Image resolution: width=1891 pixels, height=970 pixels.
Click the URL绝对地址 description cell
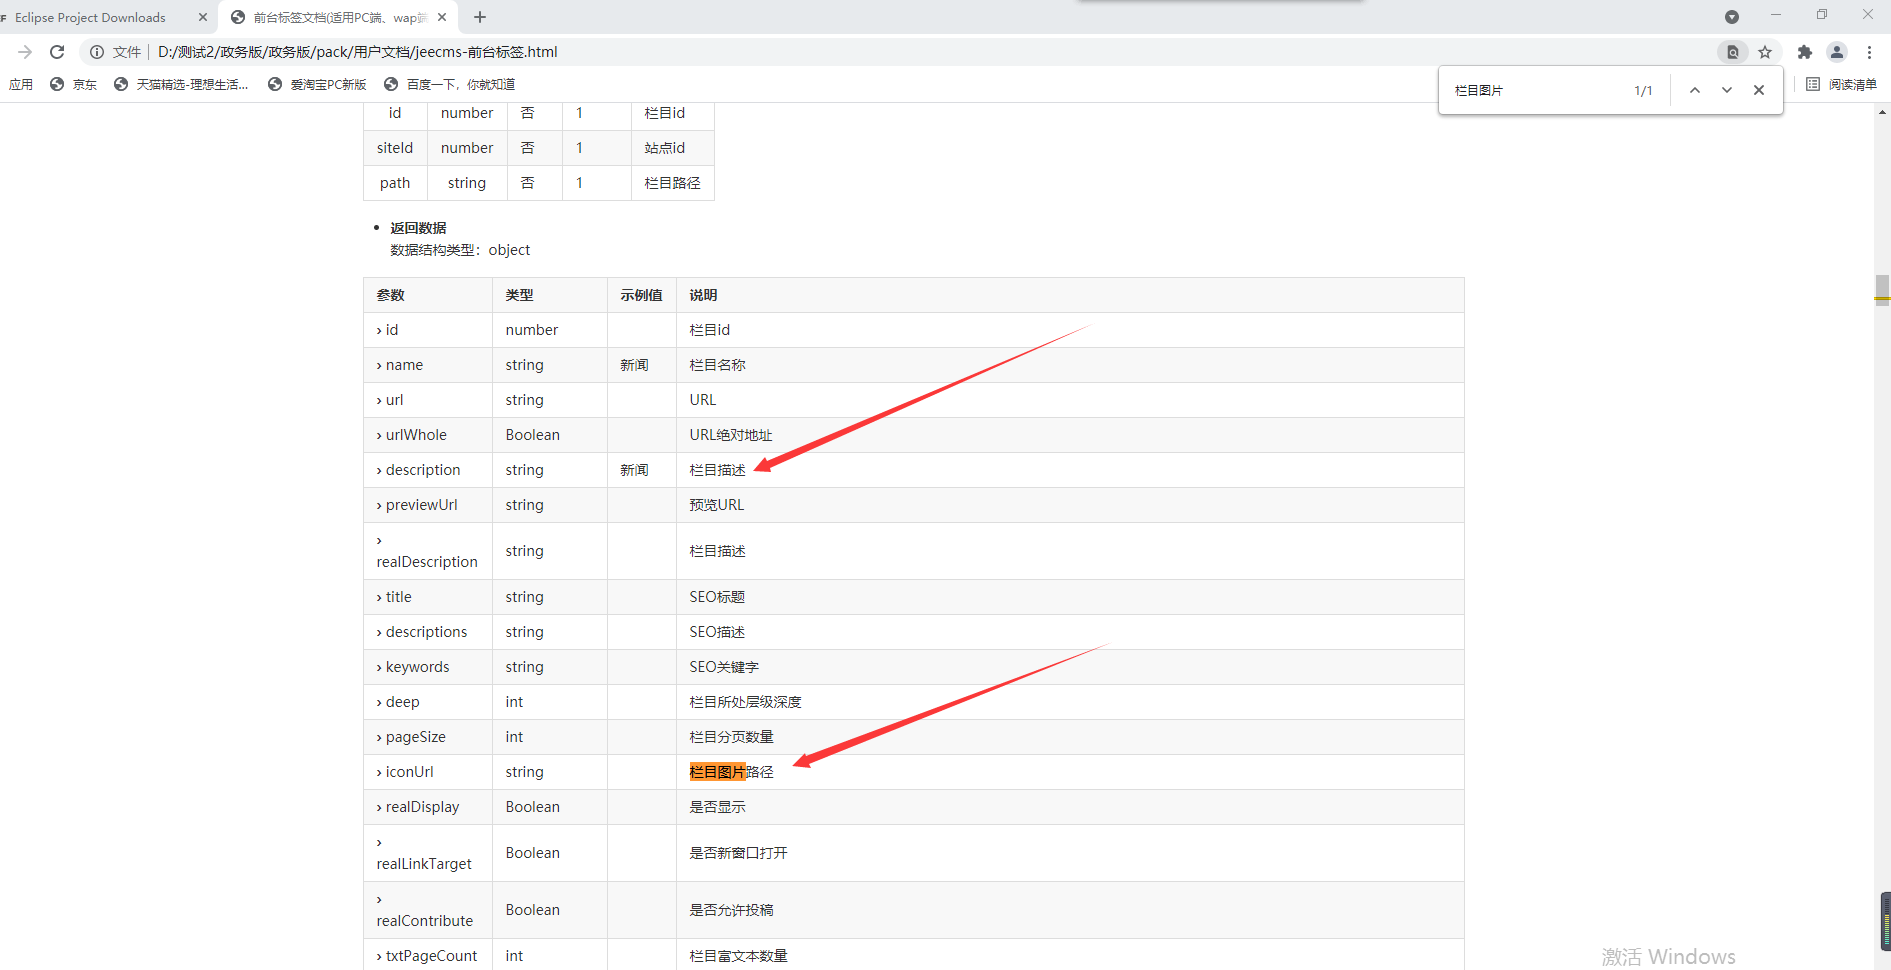tap(1070, 435)
